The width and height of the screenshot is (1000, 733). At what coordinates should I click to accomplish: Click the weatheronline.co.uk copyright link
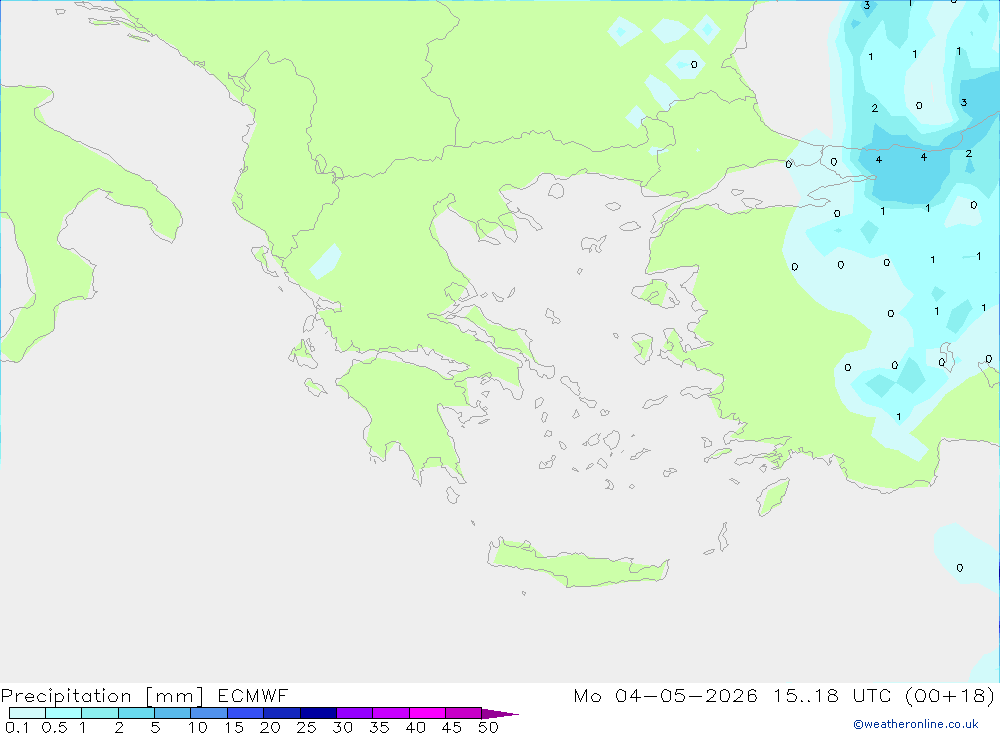click(x=916, y=724)
